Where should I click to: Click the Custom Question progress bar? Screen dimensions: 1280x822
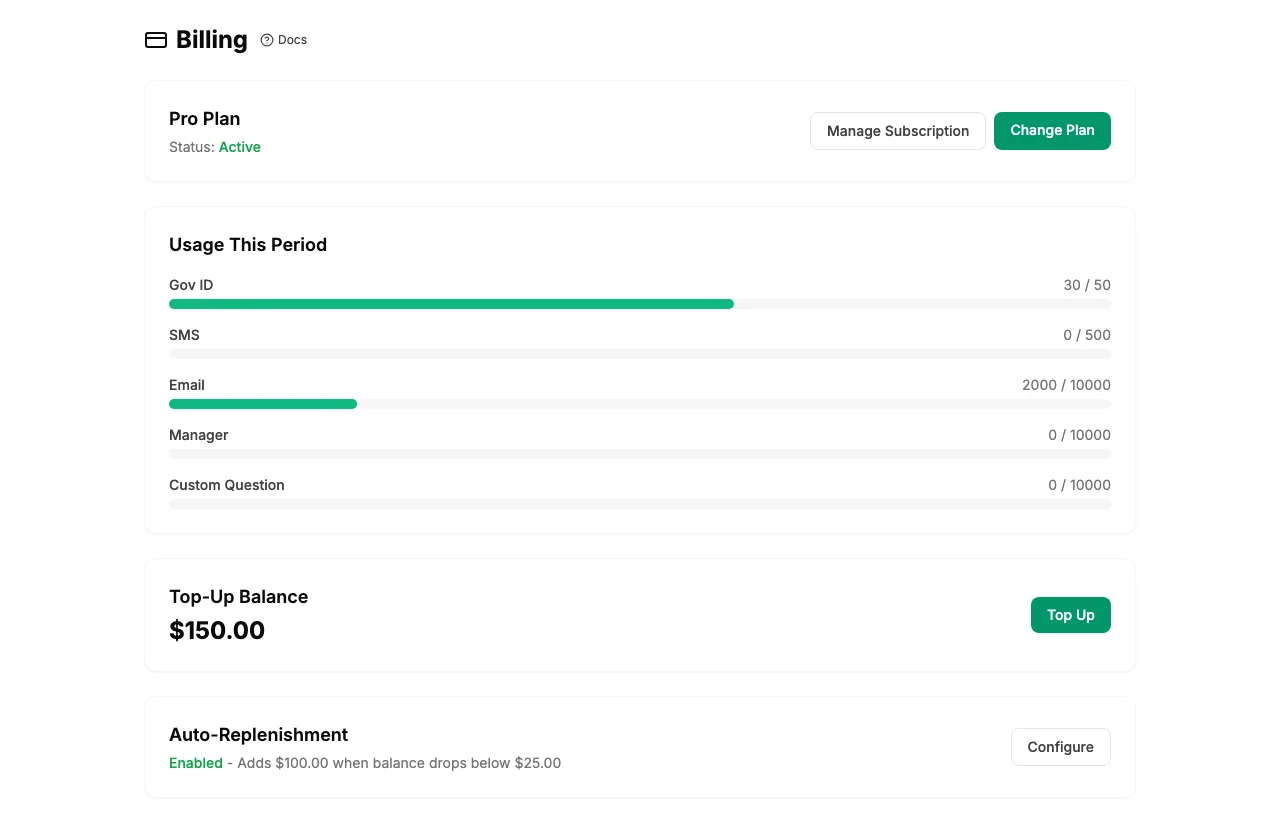(x=640, y=503)
